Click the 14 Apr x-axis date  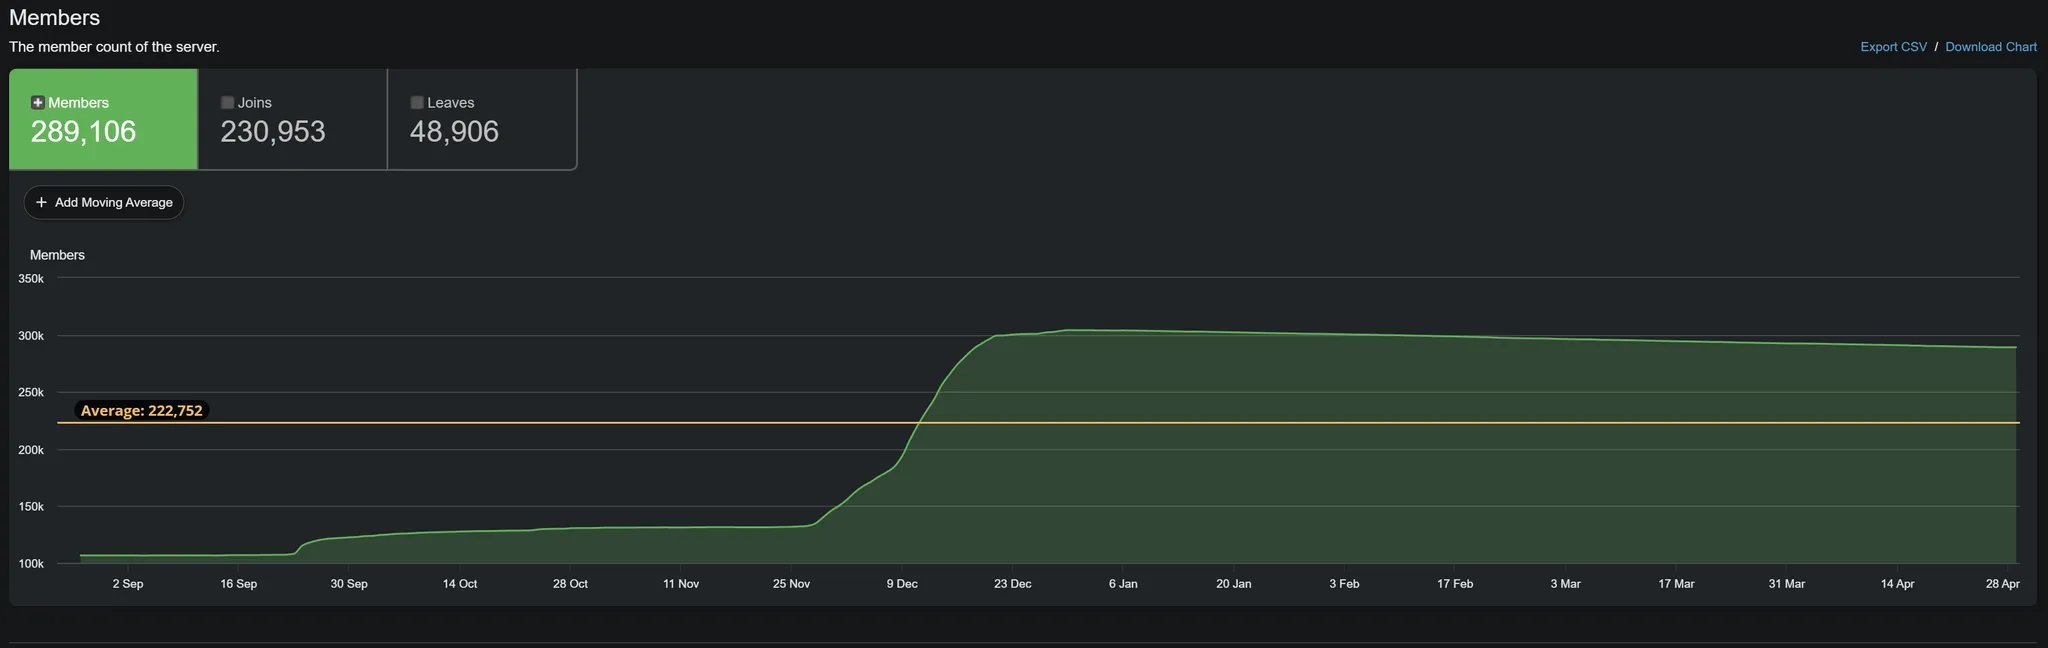tap(1897, 583)
